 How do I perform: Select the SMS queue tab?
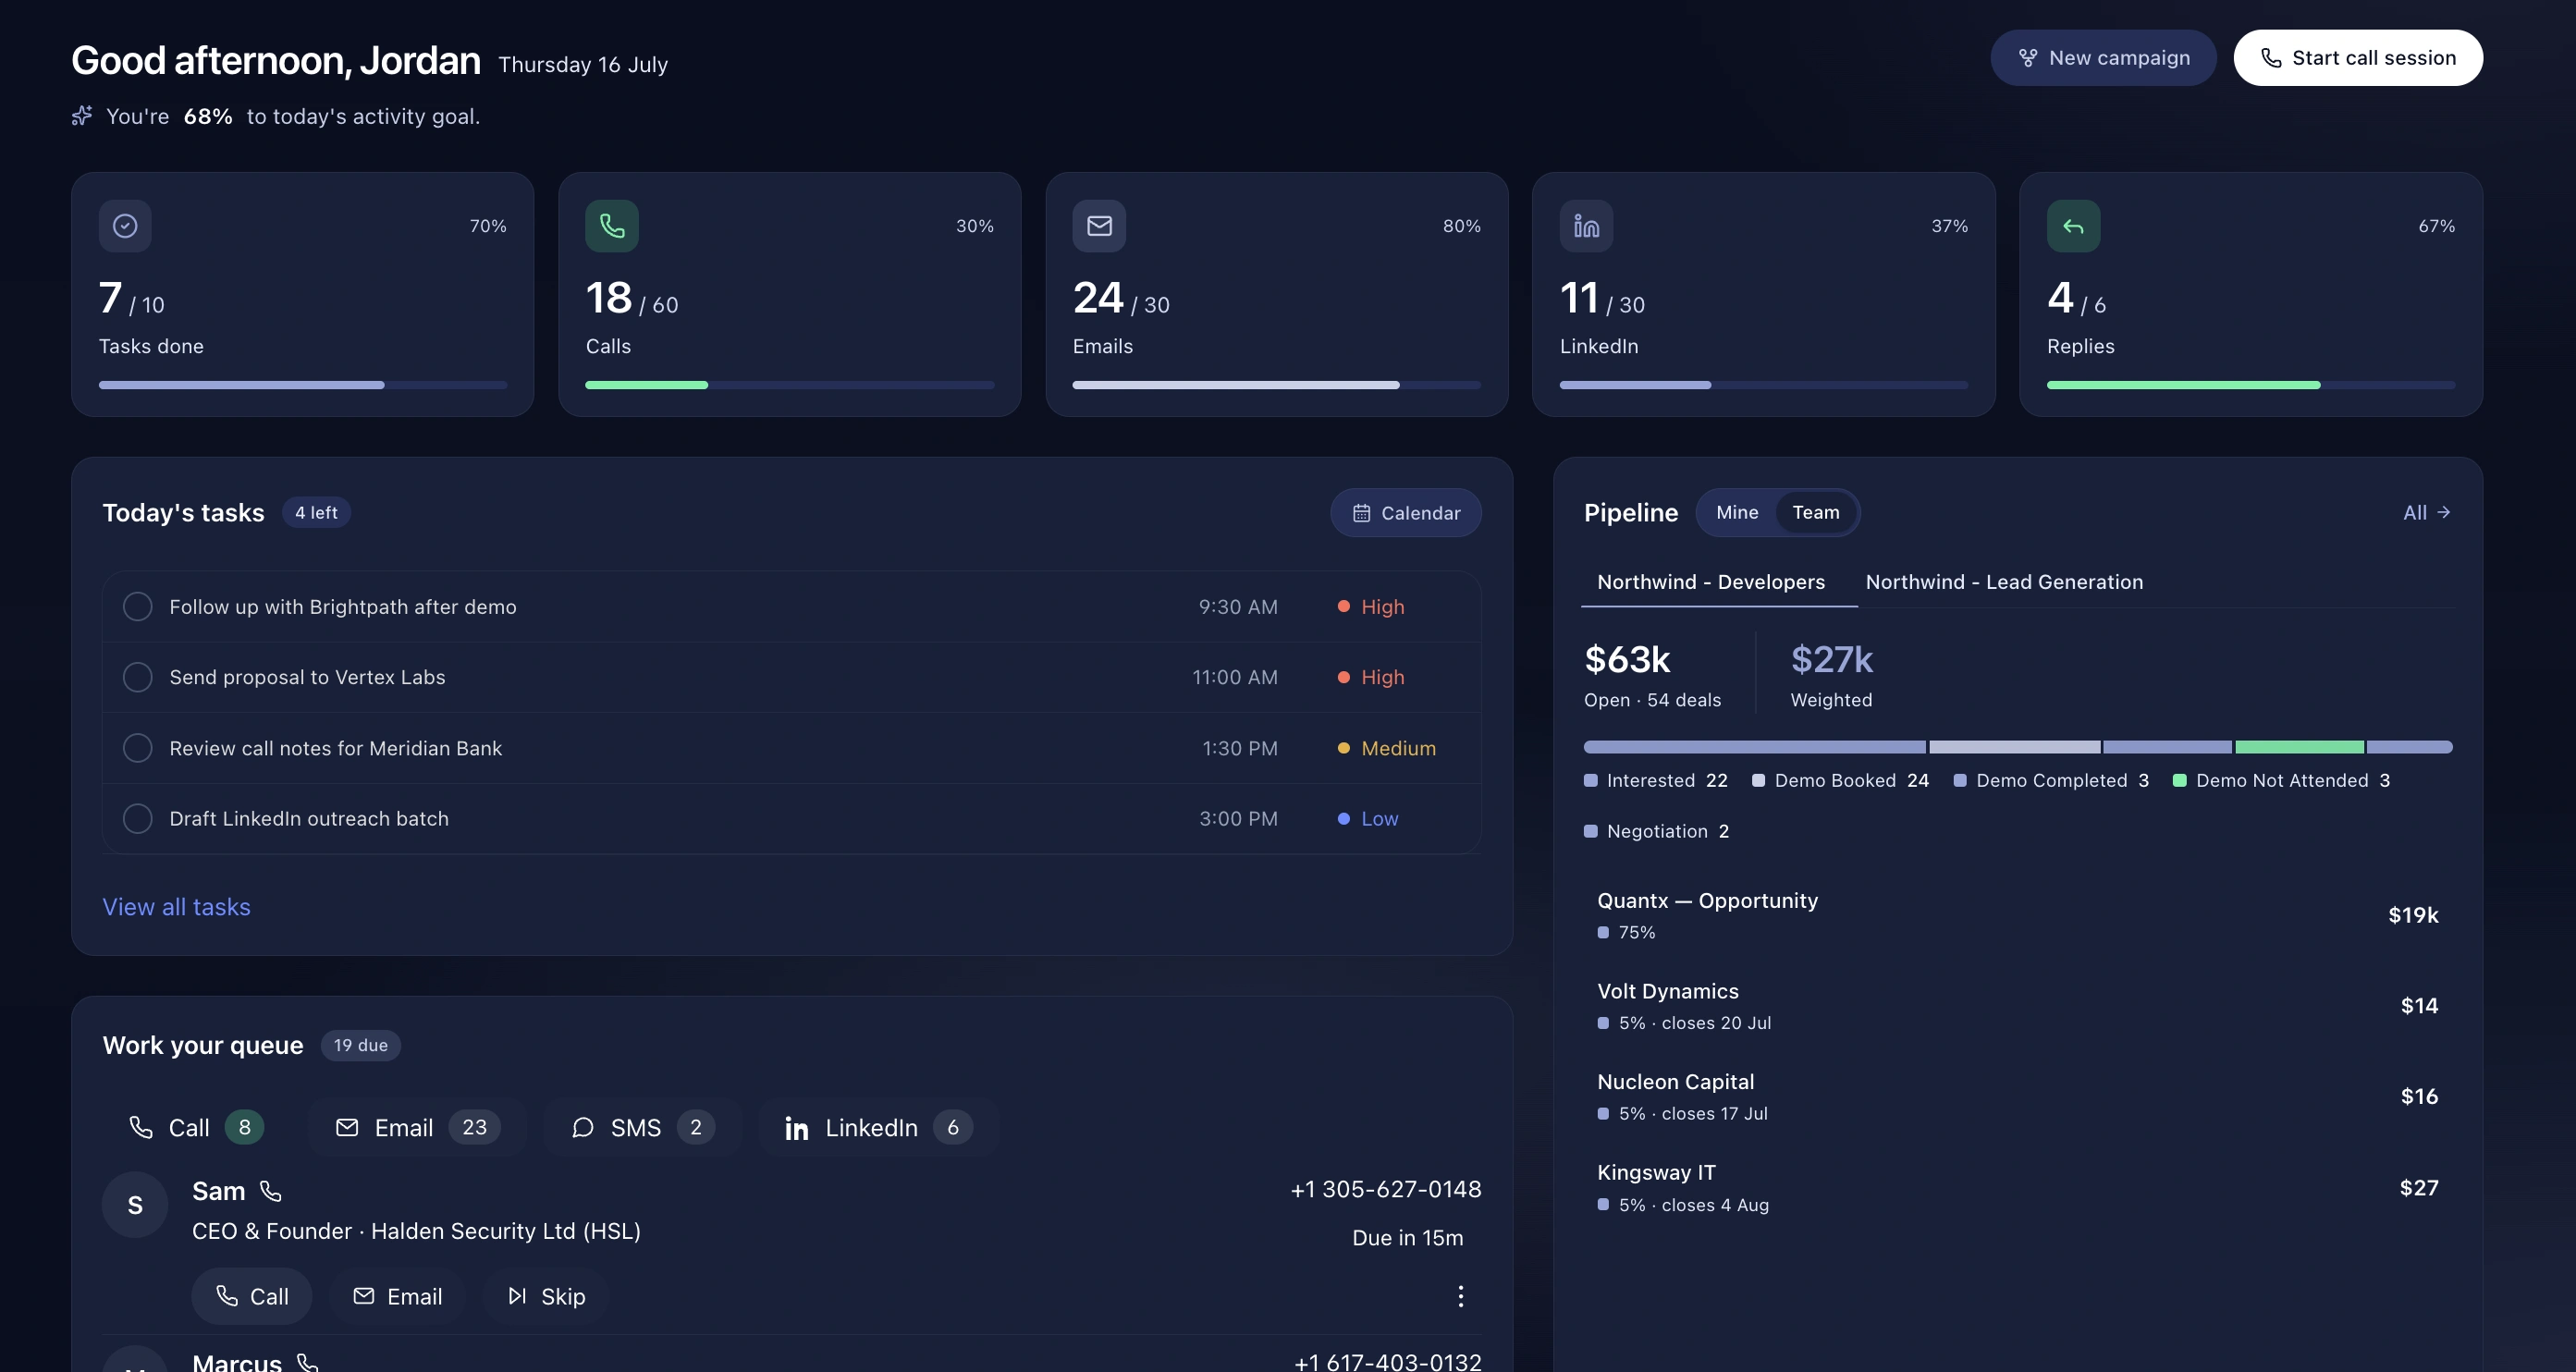(x=642, y=1128)
